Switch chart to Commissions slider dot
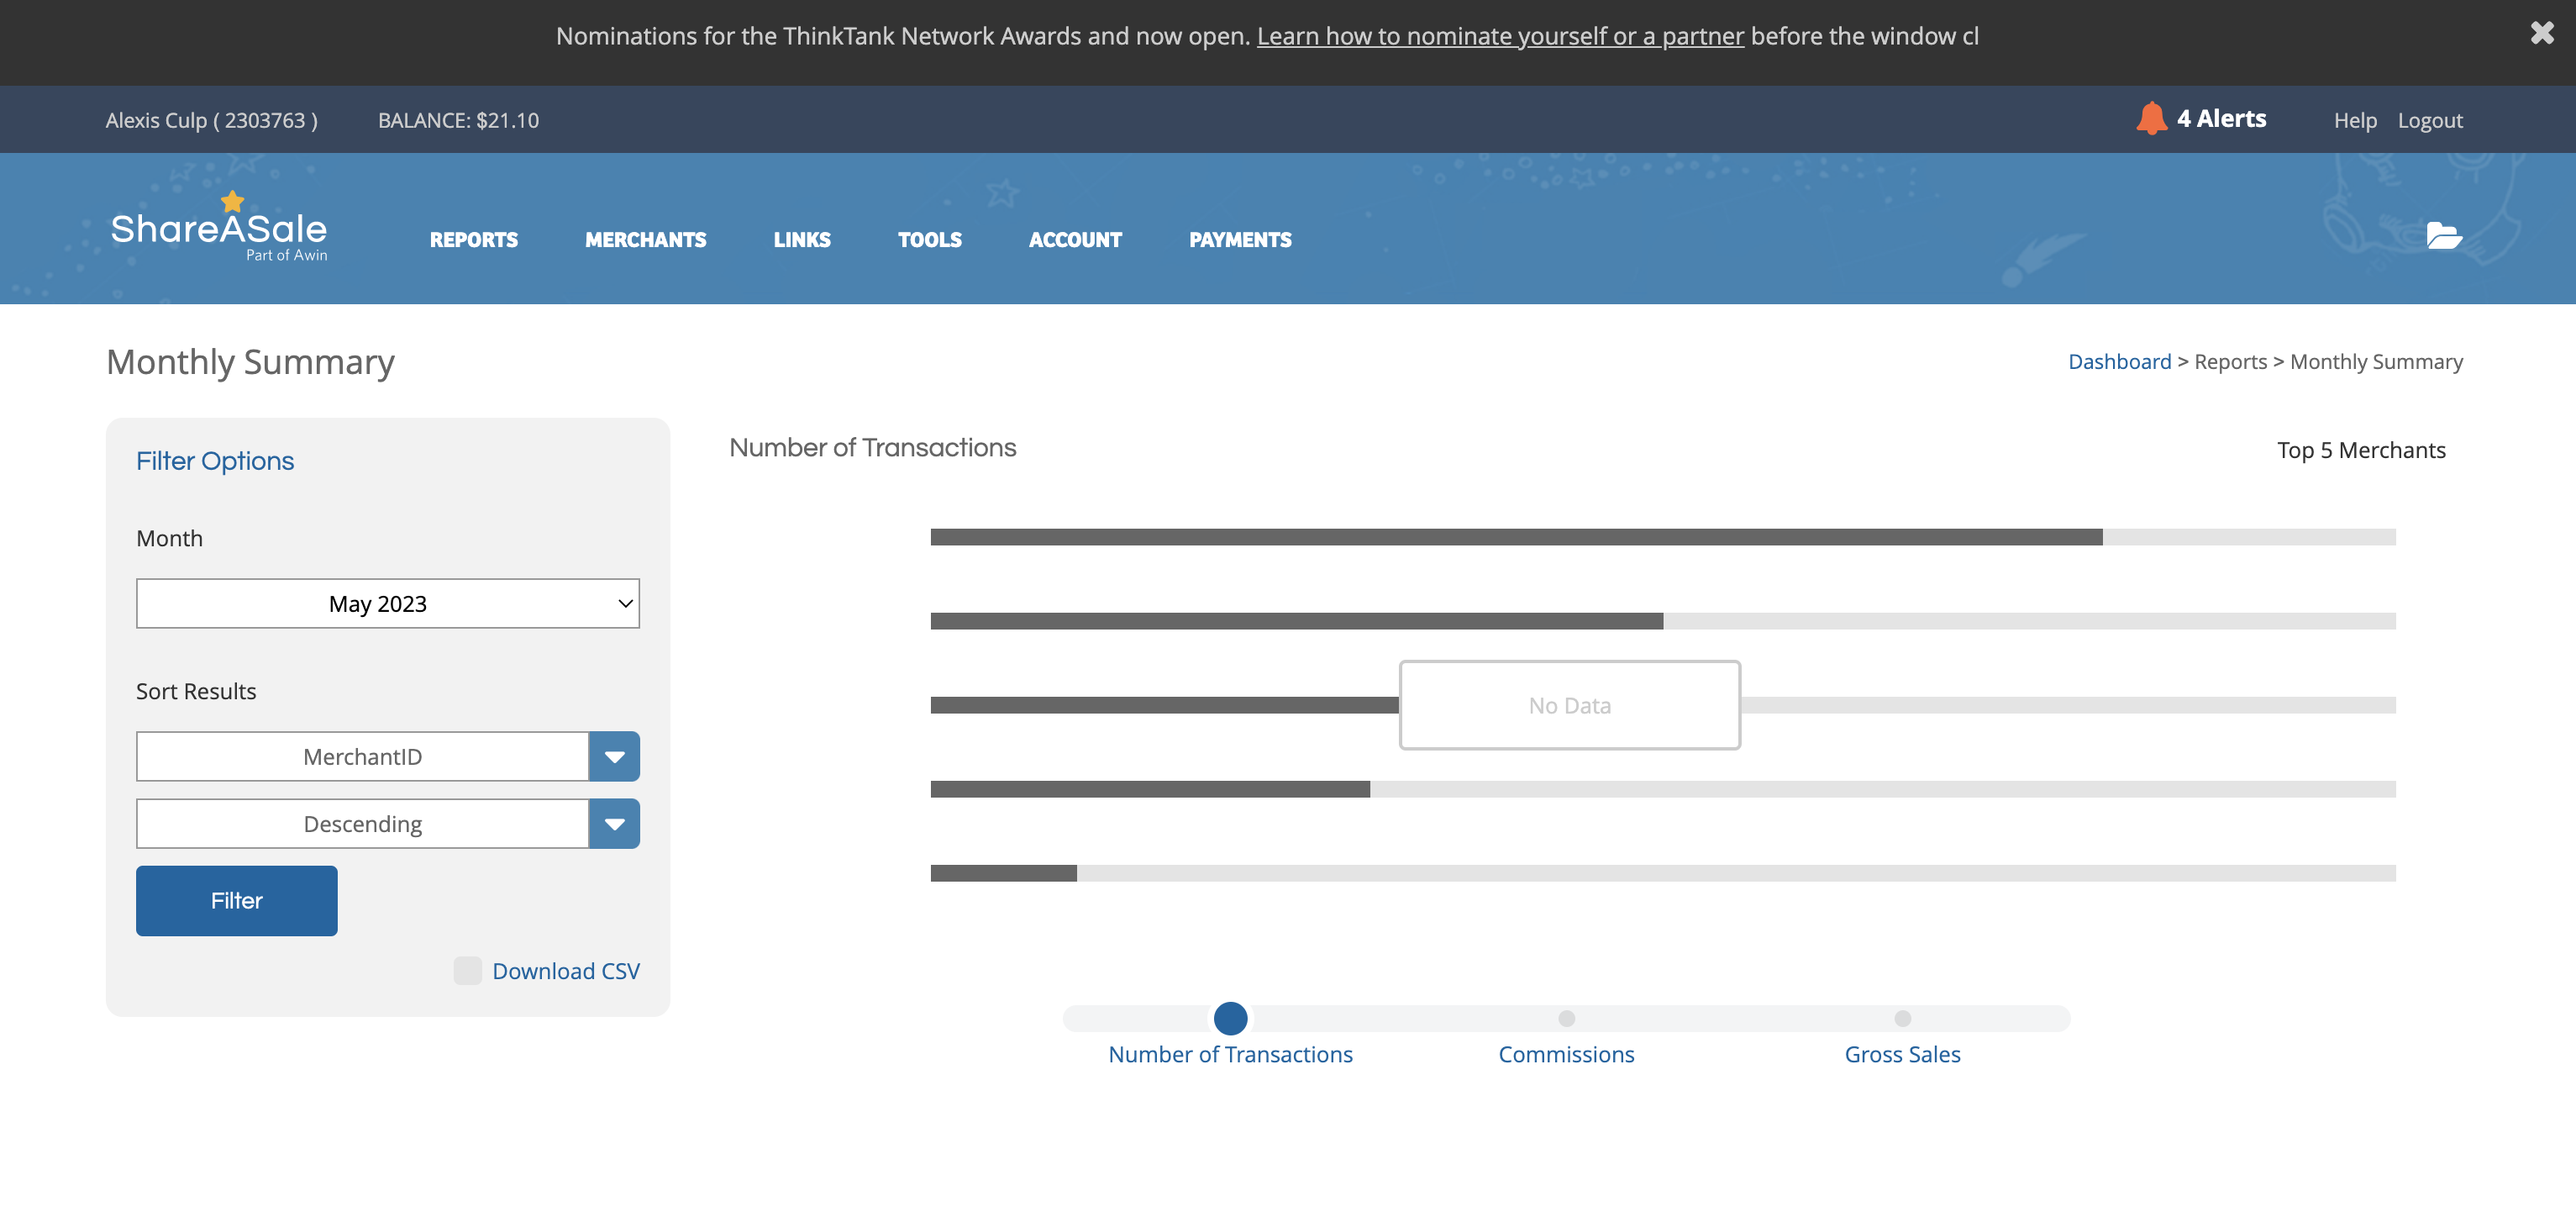Screen dimensions: 2576x1217 [x=1566, y=1018]
